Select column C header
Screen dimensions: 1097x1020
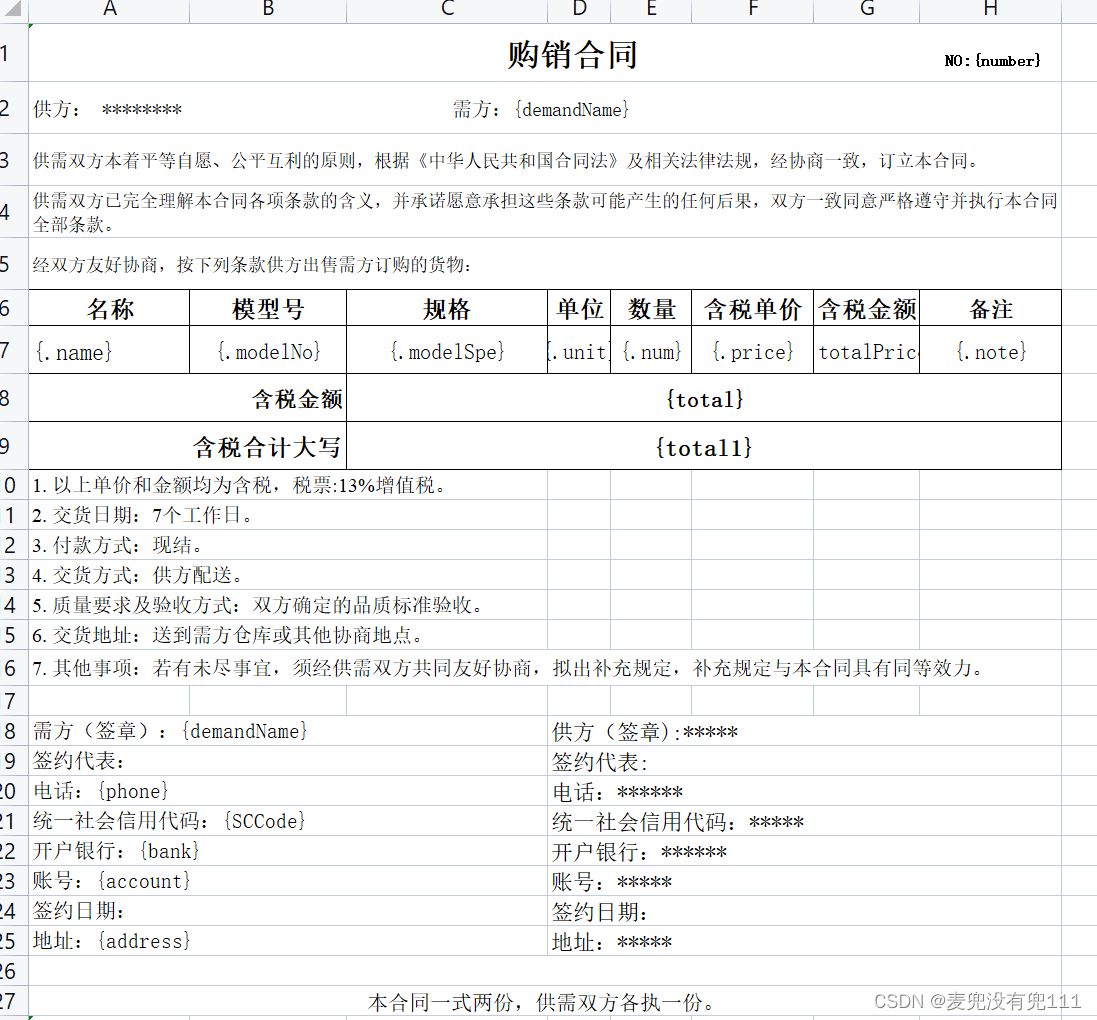447,10
